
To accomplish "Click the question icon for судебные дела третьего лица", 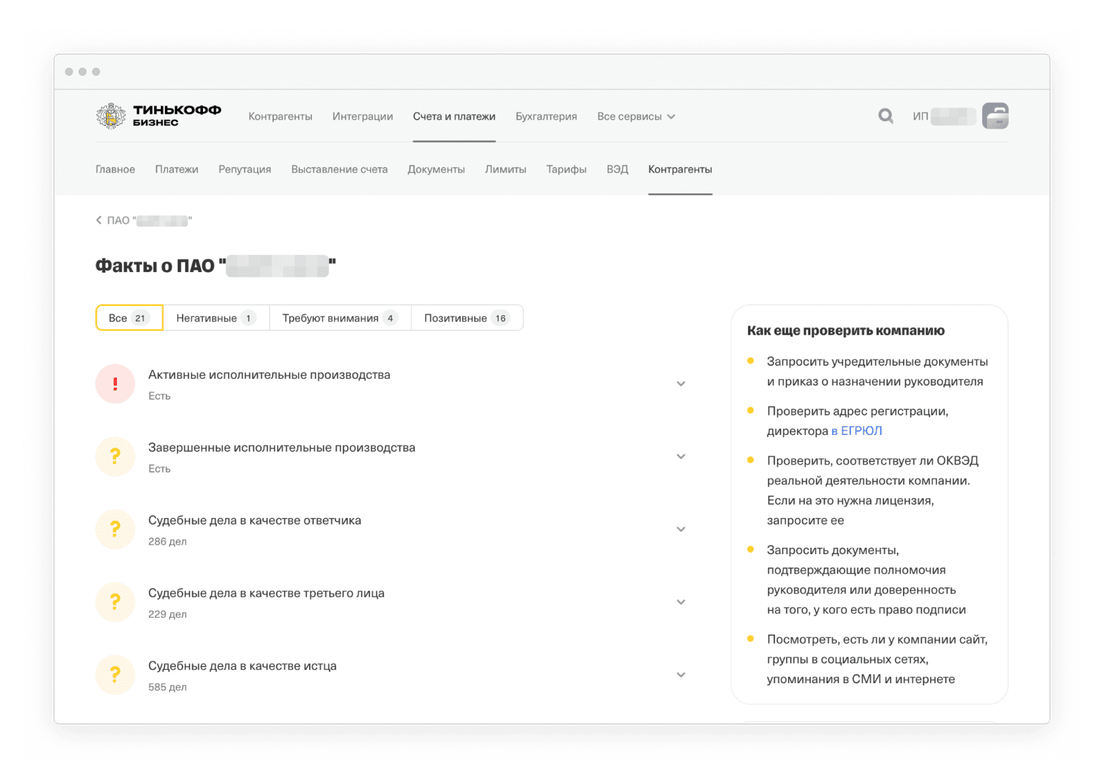I will point(115,602).
